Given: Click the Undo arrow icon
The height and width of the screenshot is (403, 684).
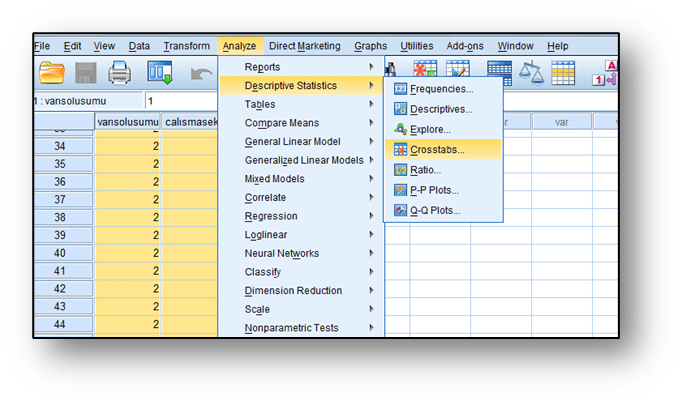Looking at the screenshot, I should pyautogui.click(x=201, y=74).
